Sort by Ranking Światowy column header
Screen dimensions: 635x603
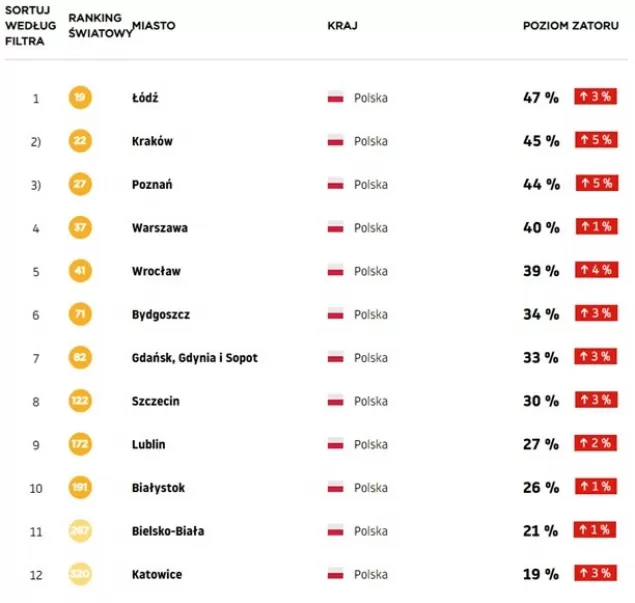99,26
